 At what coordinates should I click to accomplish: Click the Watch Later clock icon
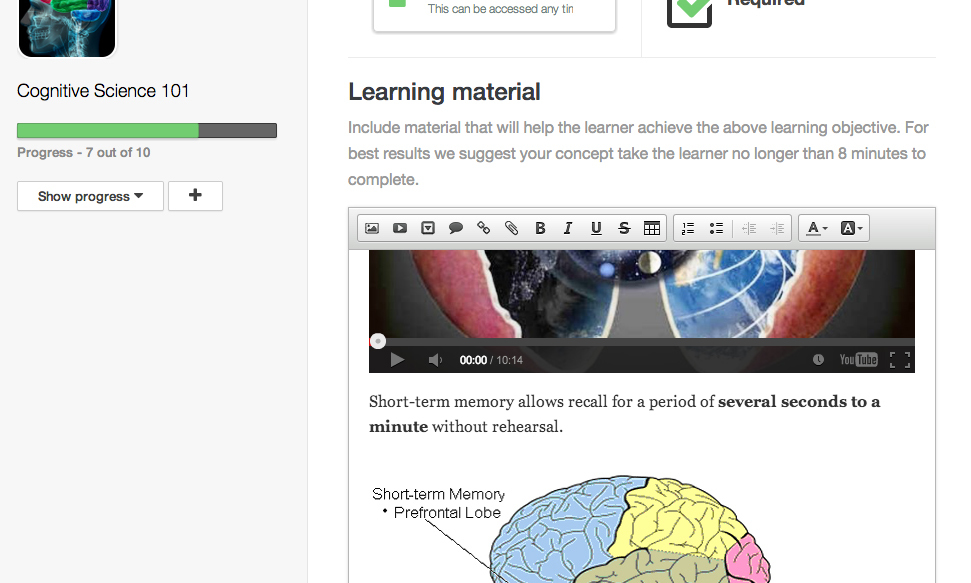click(x=818, y=359)
